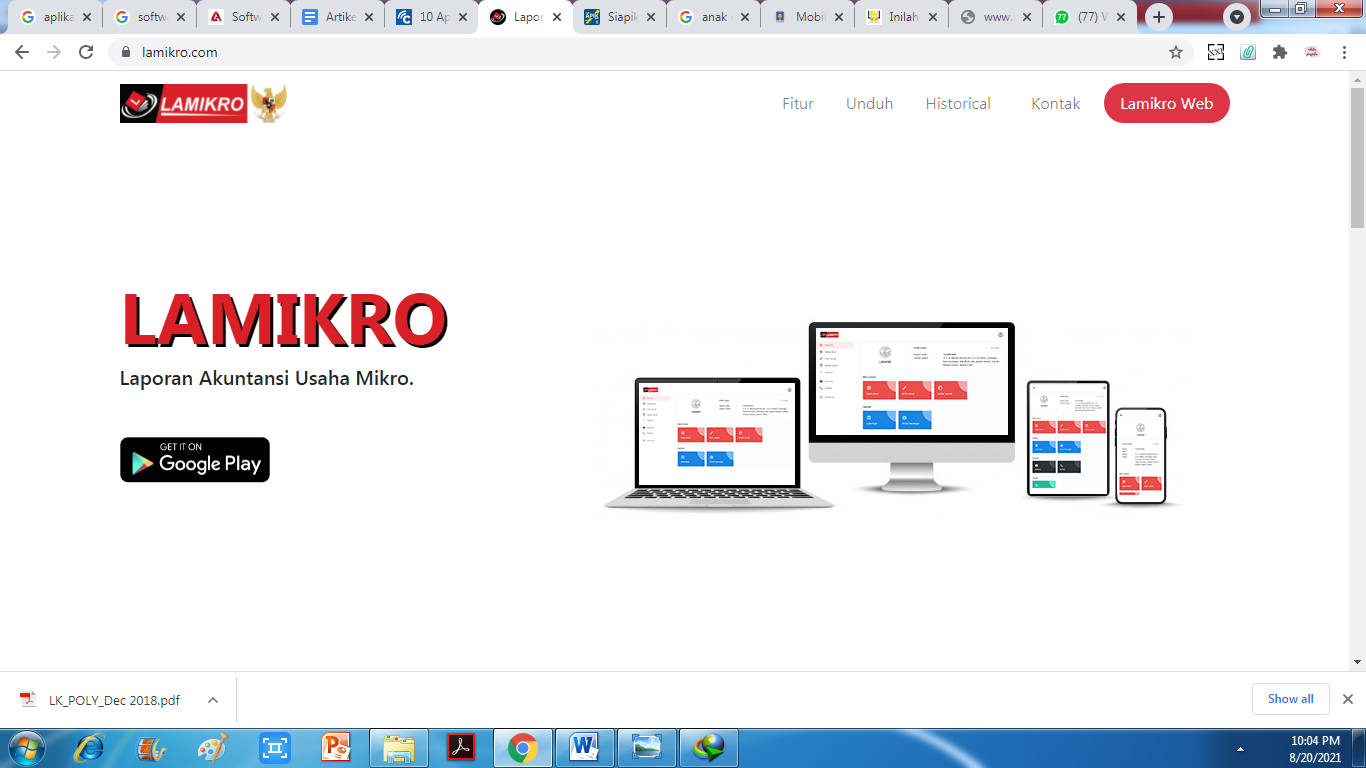Viewport: 1366px width, 768px height.
Task: Show hidden system tray icons
Action: pos(1240,748)
